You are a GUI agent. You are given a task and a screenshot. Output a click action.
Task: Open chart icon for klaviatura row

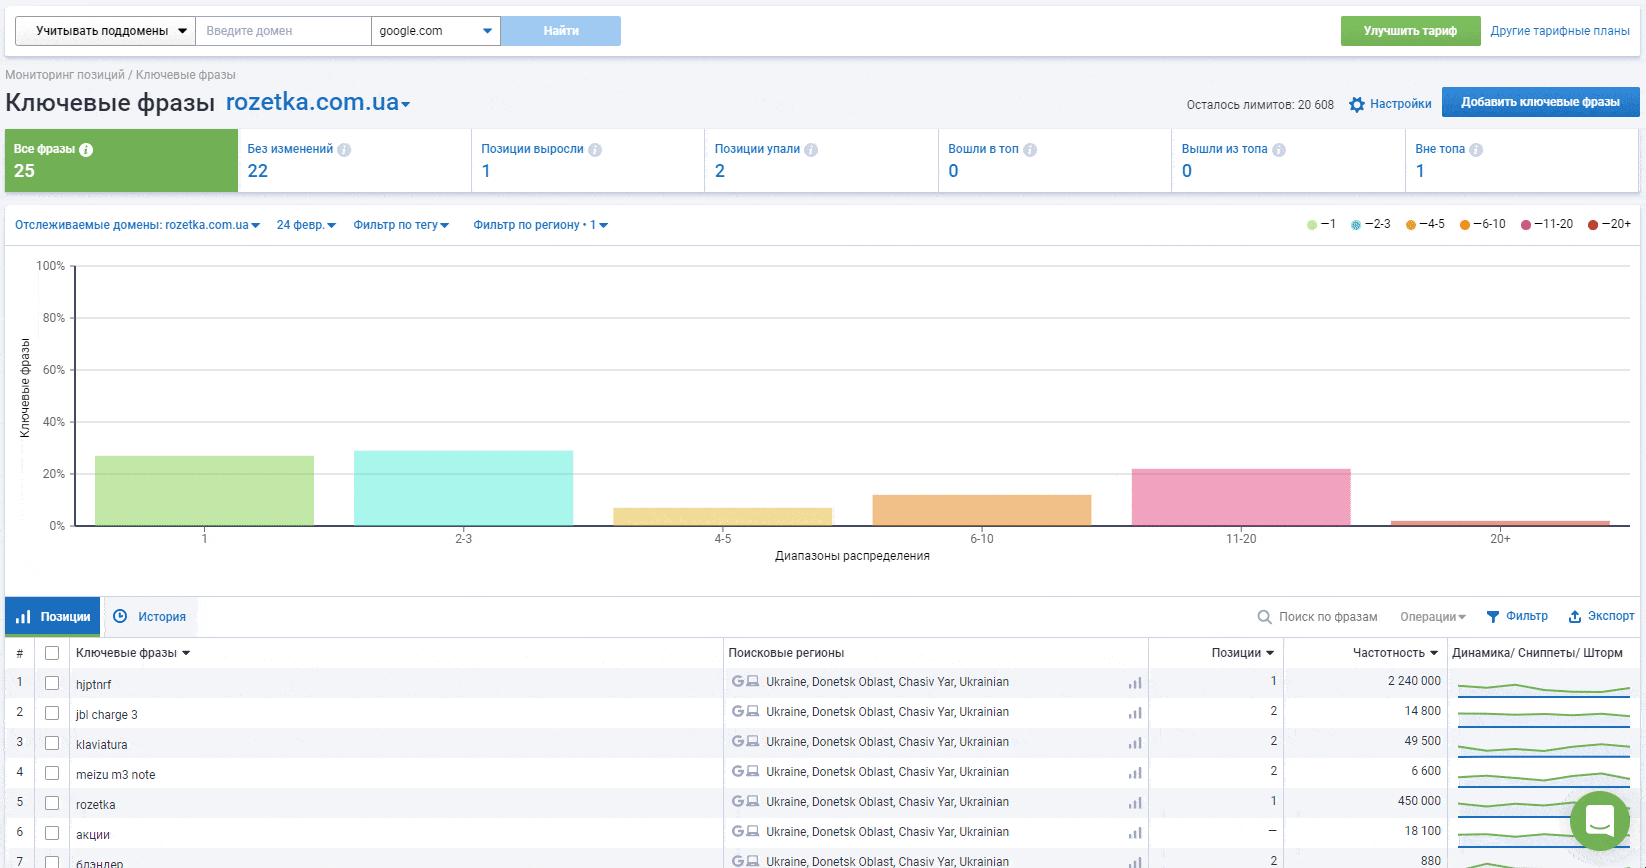coord(1135,743)
